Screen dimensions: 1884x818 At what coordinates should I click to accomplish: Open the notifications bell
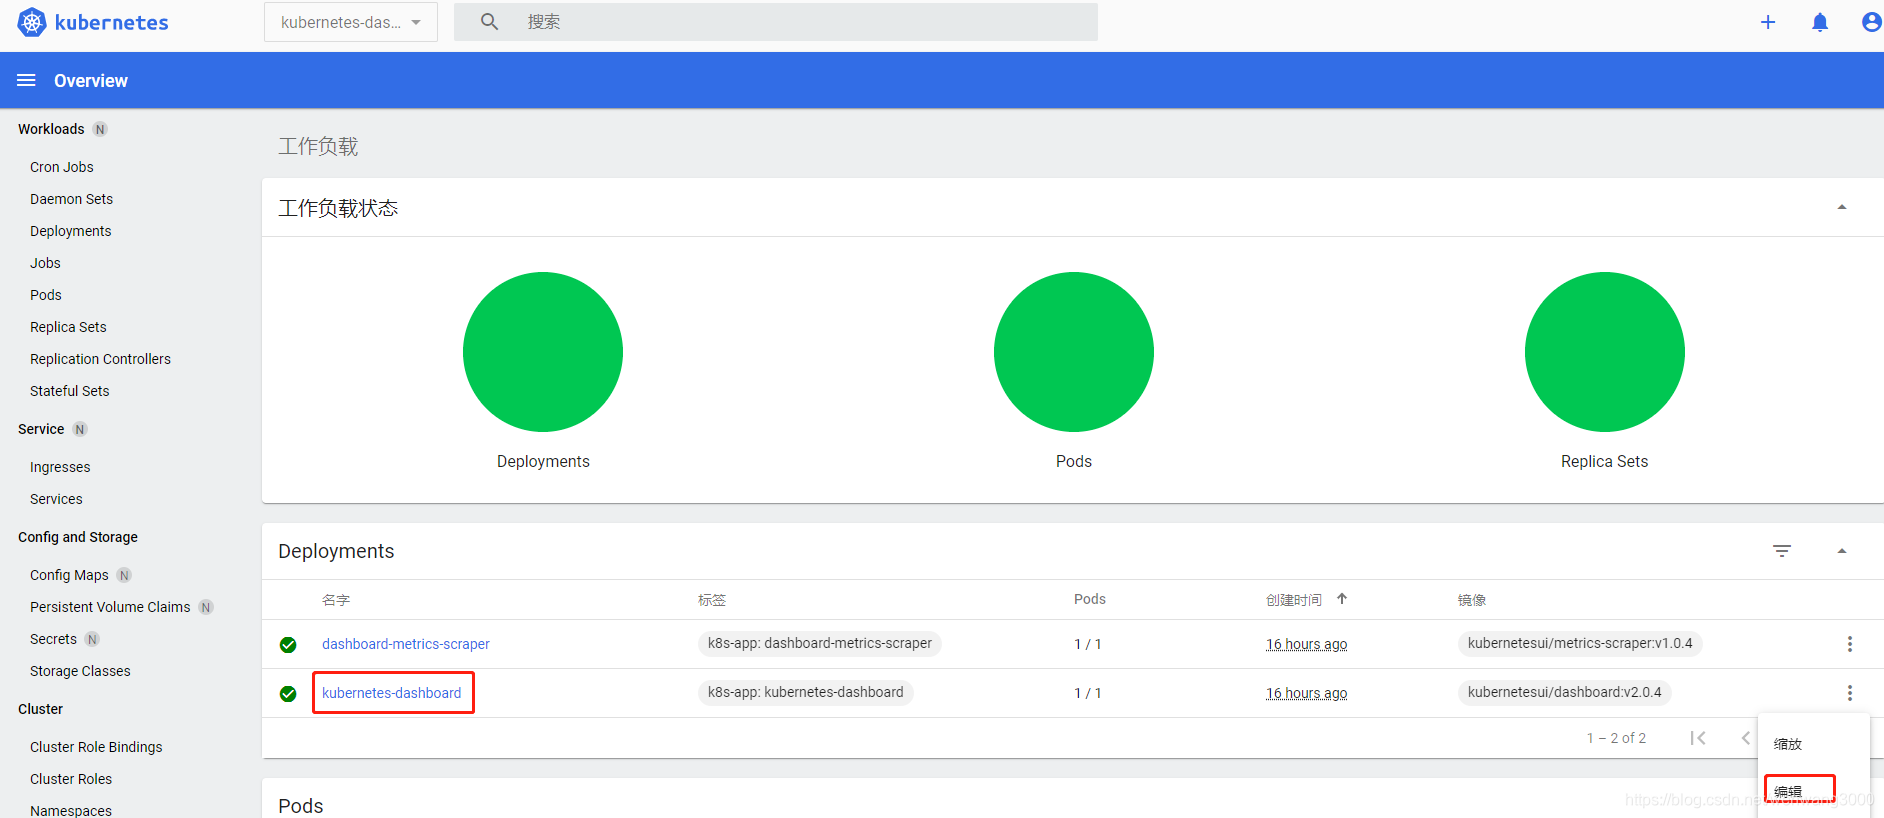pyautogui.click(x=1820, y=22)
